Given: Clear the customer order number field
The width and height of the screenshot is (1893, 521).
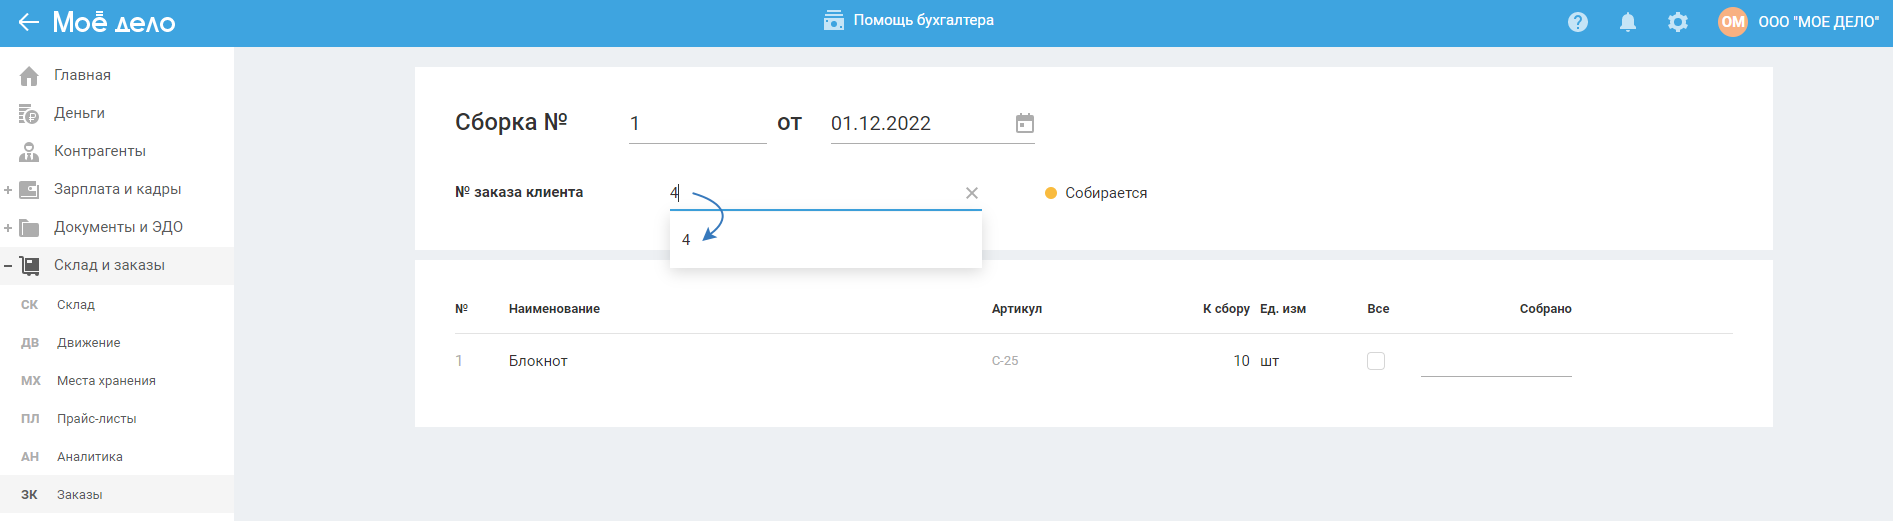Looking at the screenshot, I should [x=972, y=193].
